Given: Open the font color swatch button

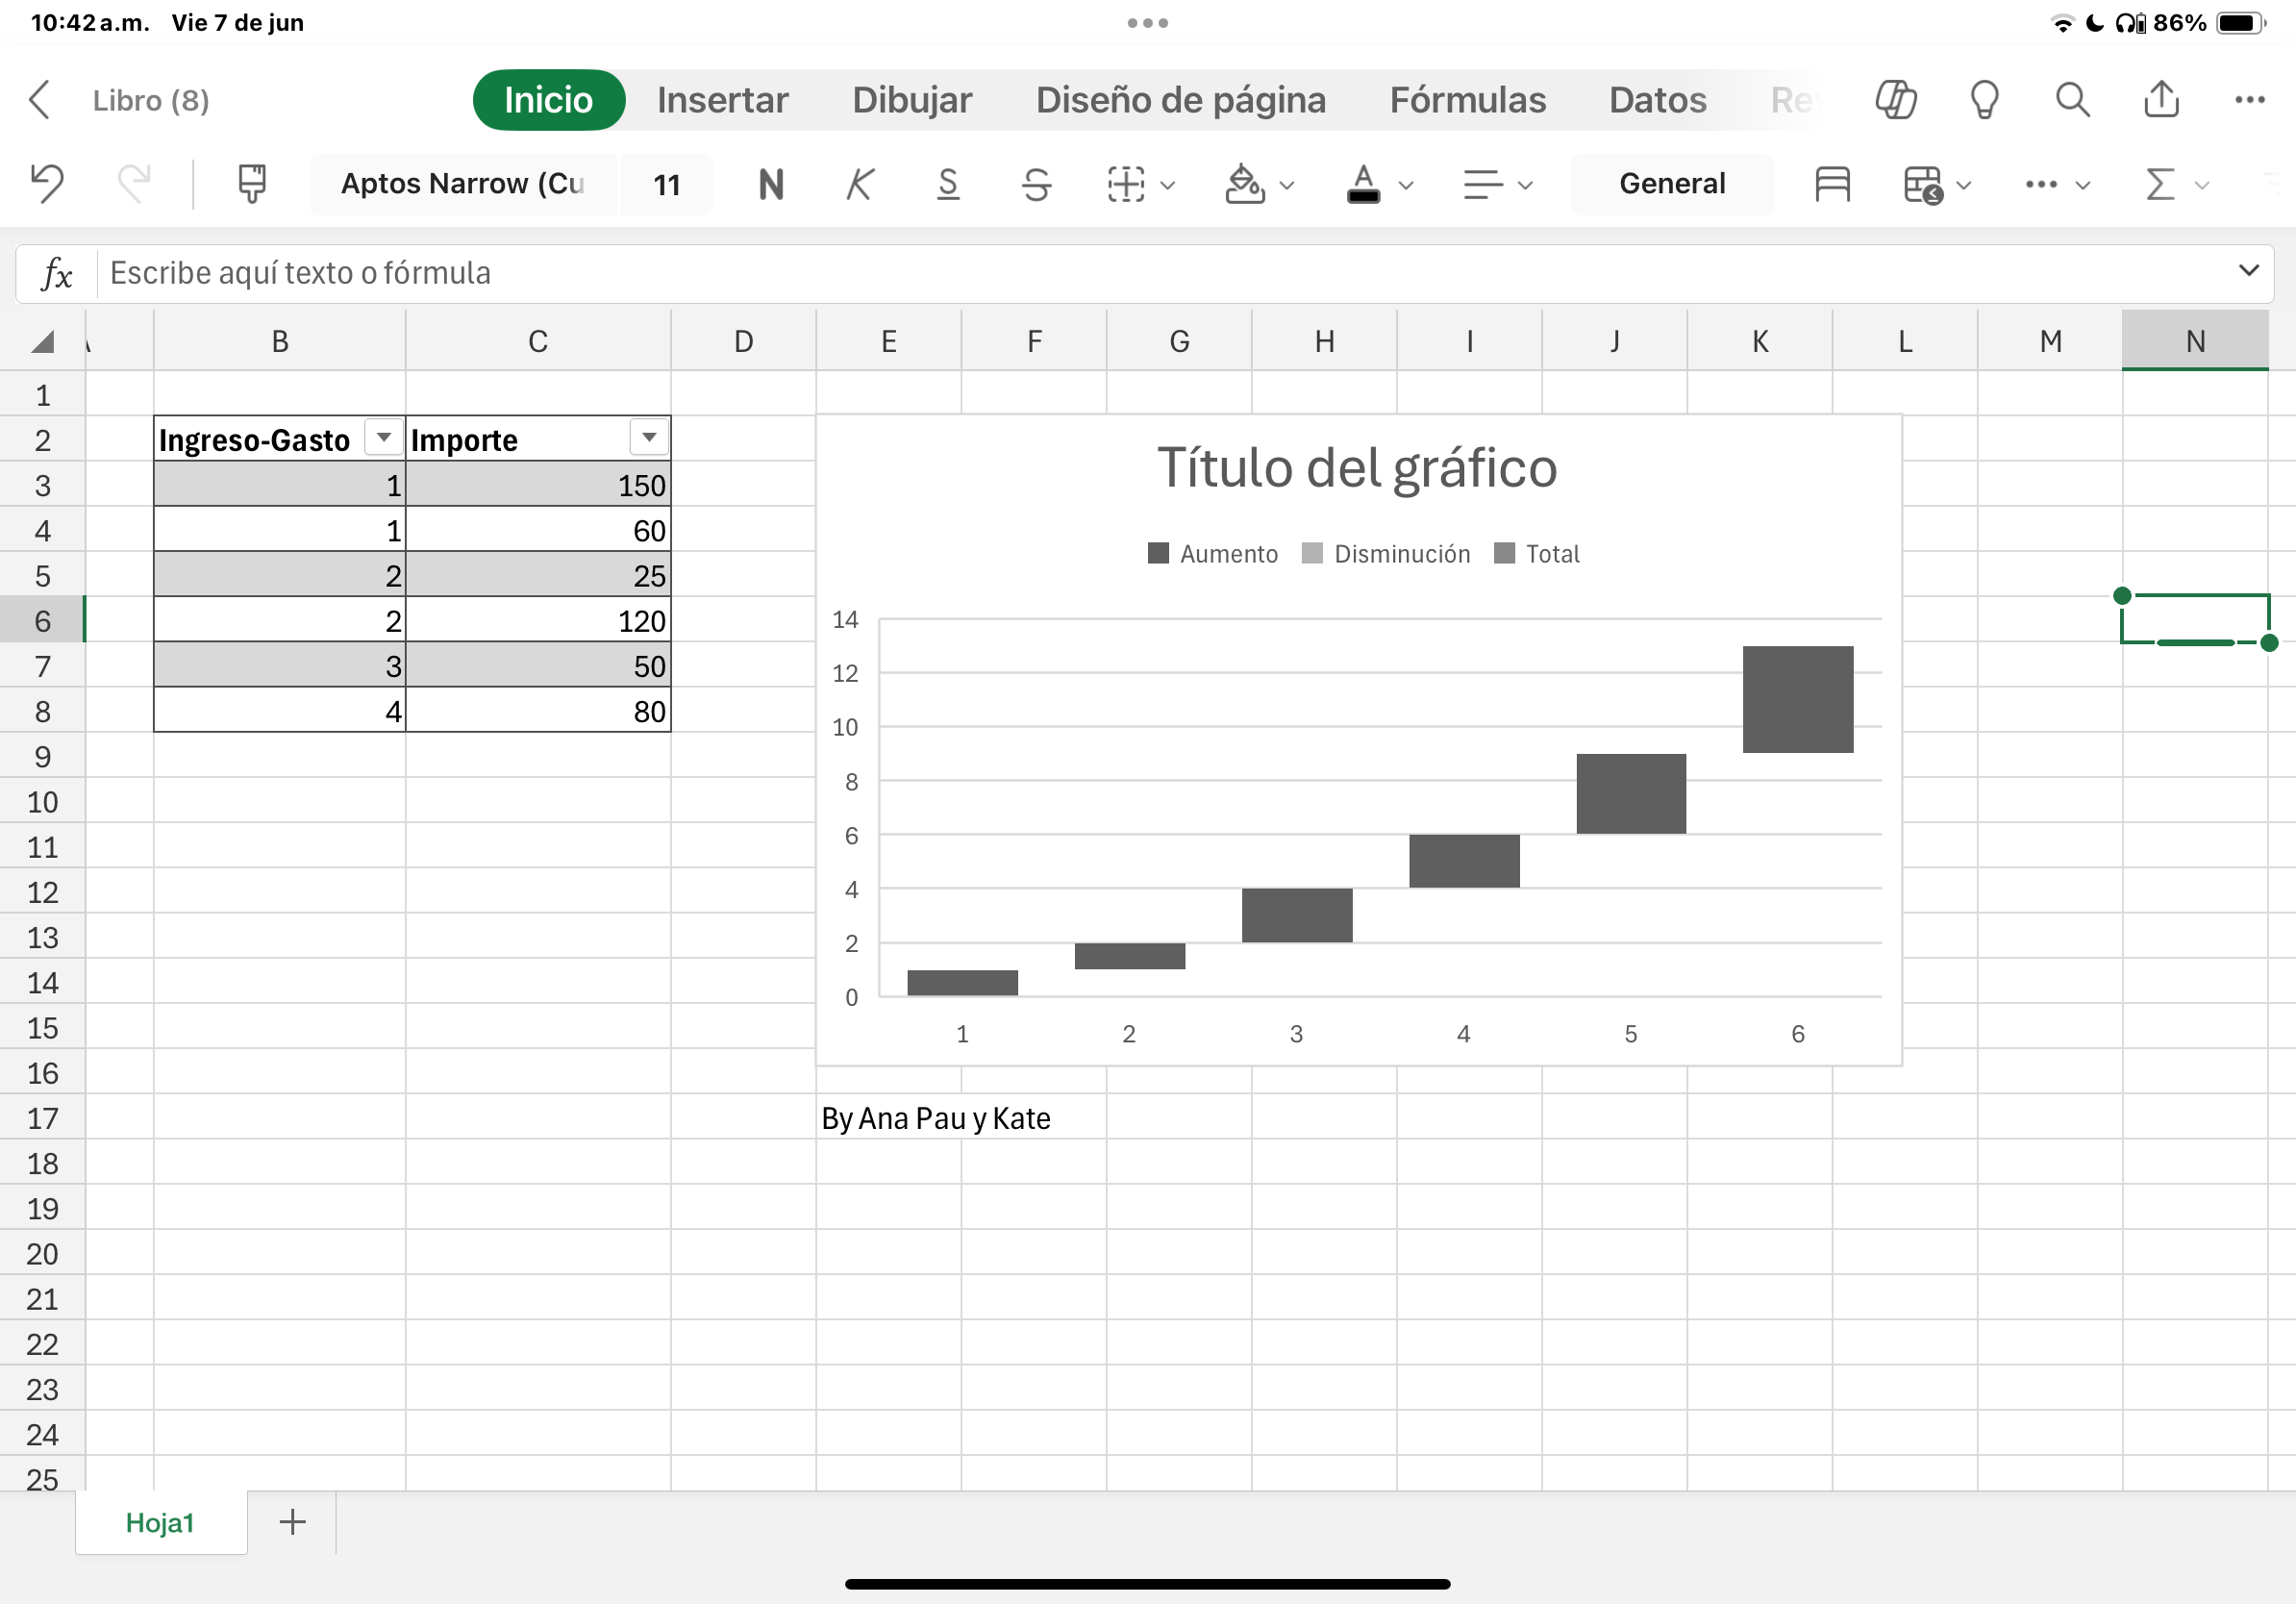Looking at the screenshot, I should click(x=1364, y=184).
